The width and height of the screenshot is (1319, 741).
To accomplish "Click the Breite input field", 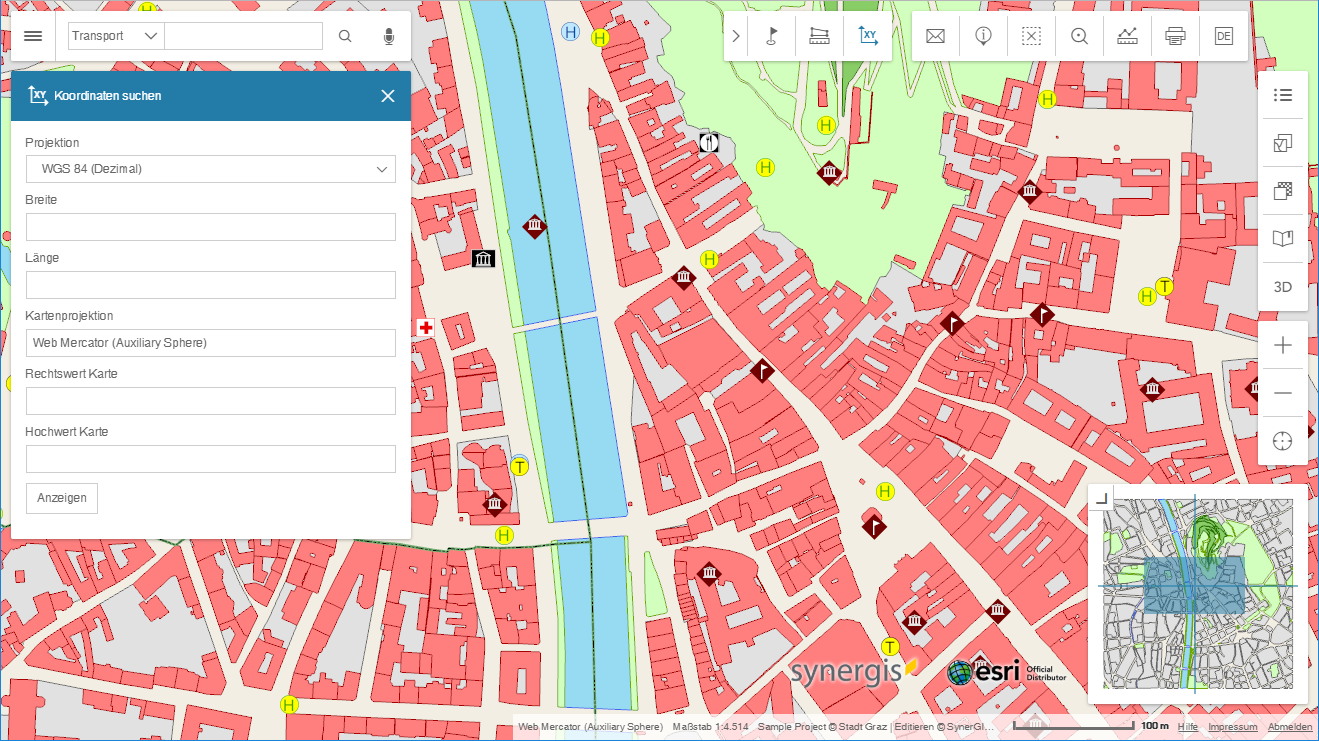I will pyautogui.click(x=210, y=227).
